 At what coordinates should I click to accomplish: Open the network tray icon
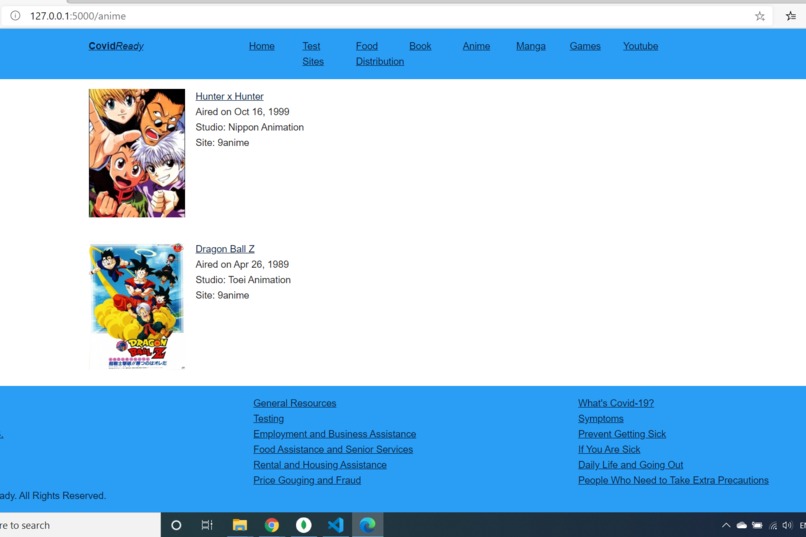tap(773, 525)
